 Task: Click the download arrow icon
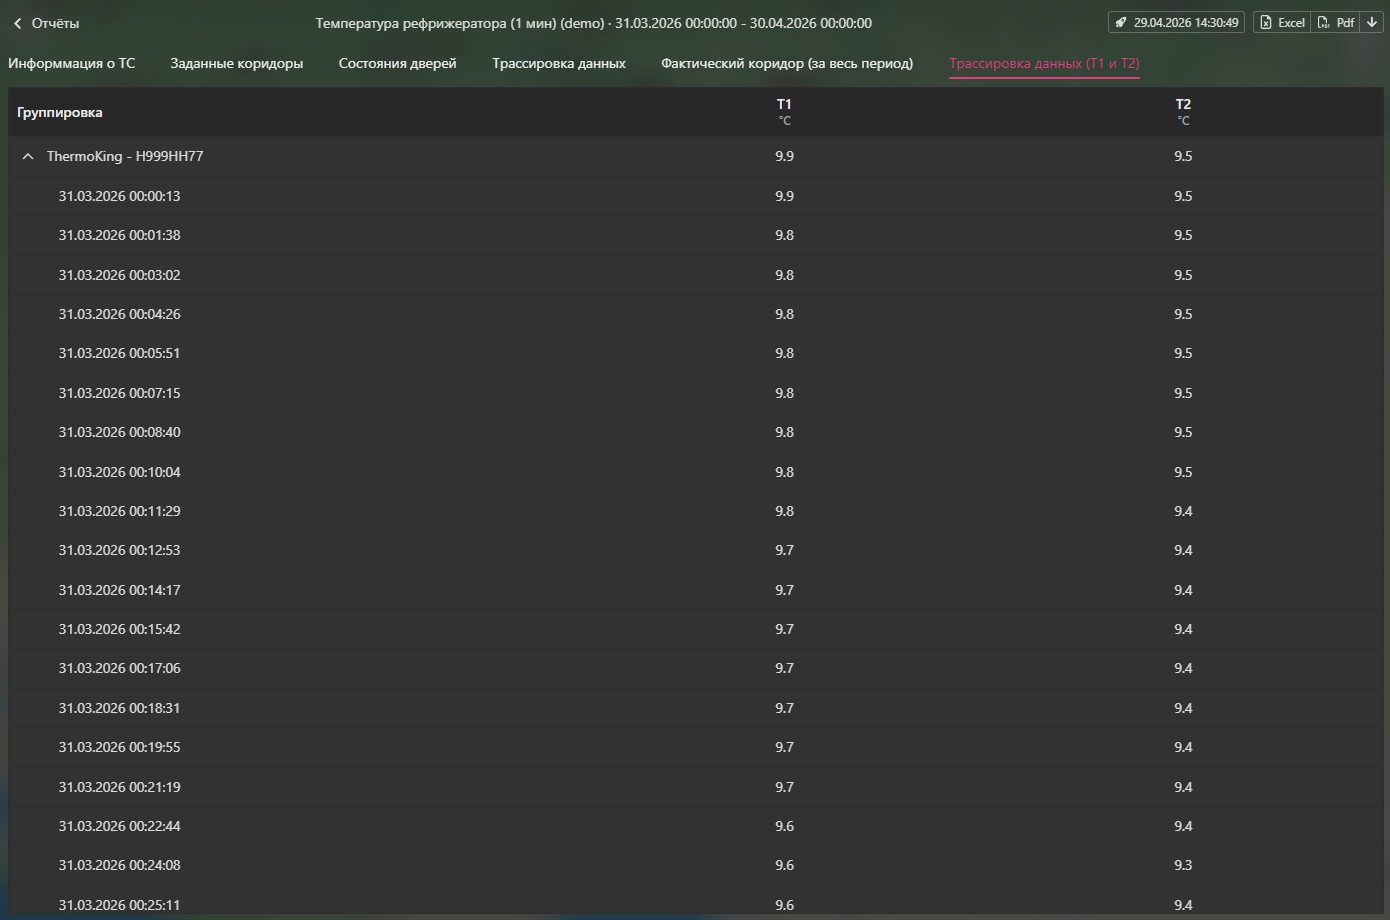(x=1372, y=22)
